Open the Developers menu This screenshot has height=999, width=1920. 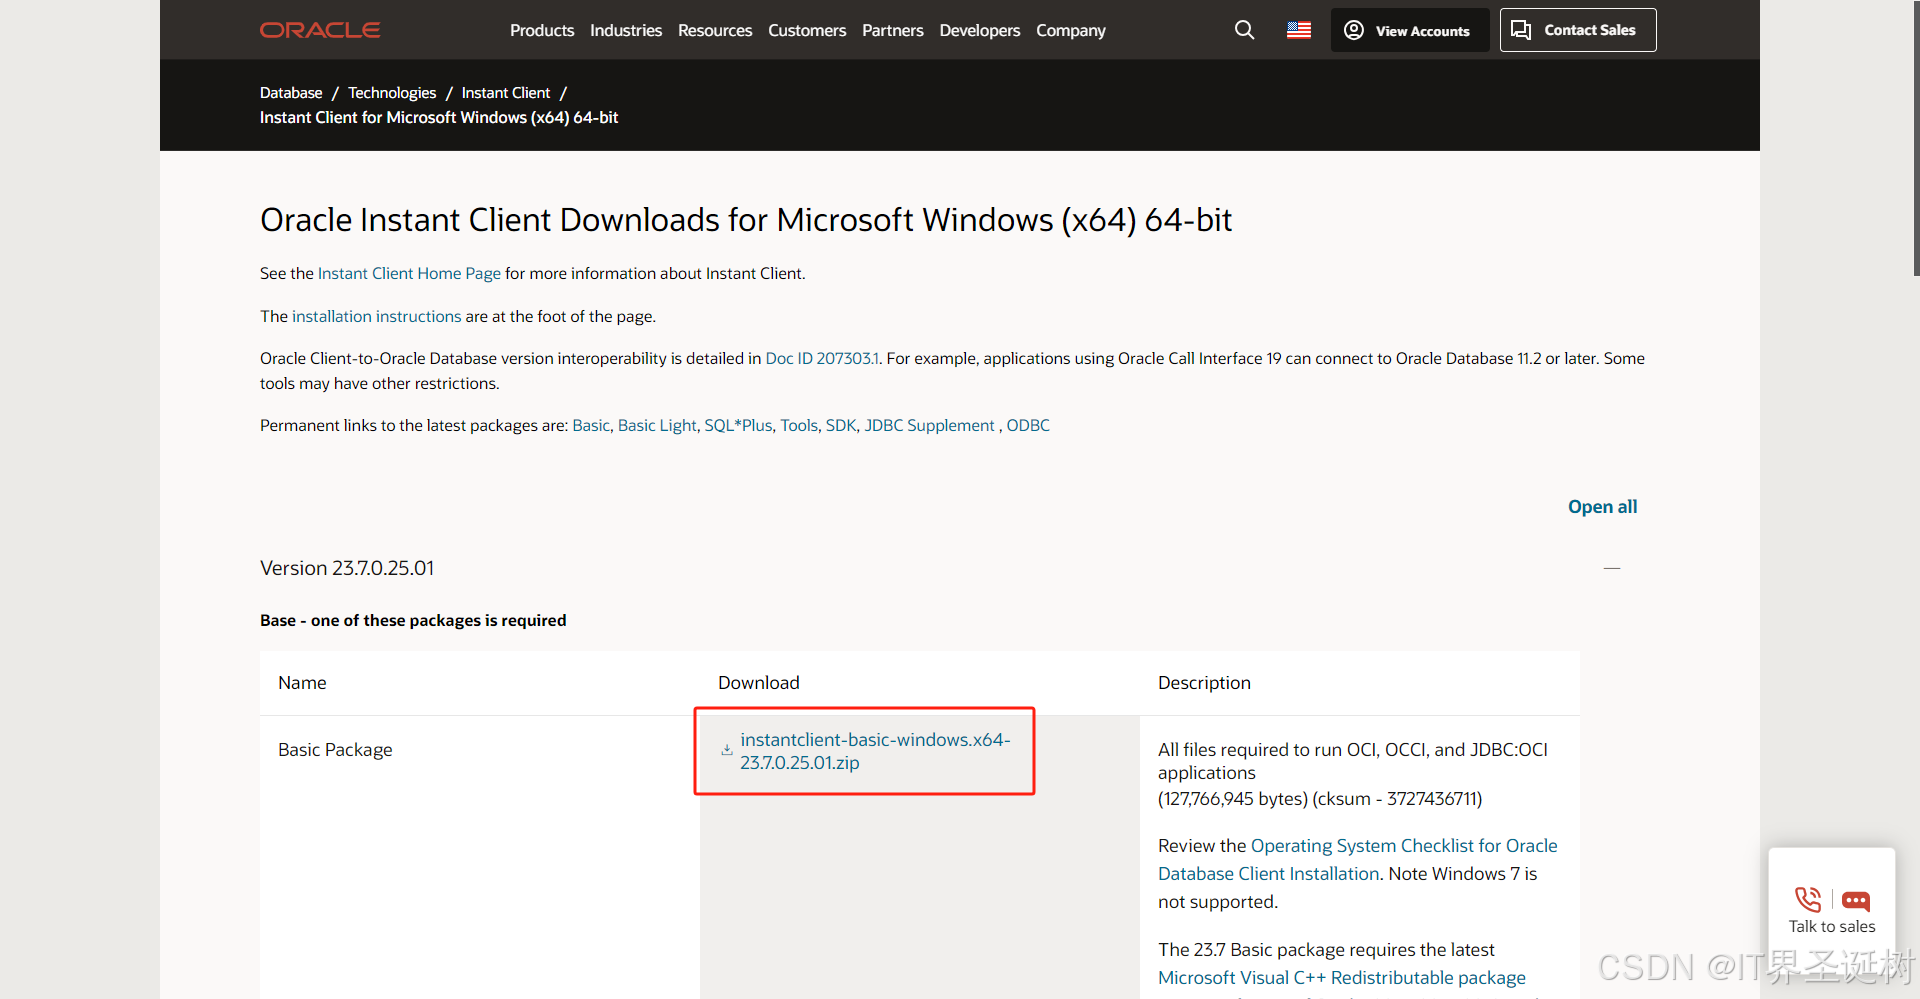[x=979, y=30]
